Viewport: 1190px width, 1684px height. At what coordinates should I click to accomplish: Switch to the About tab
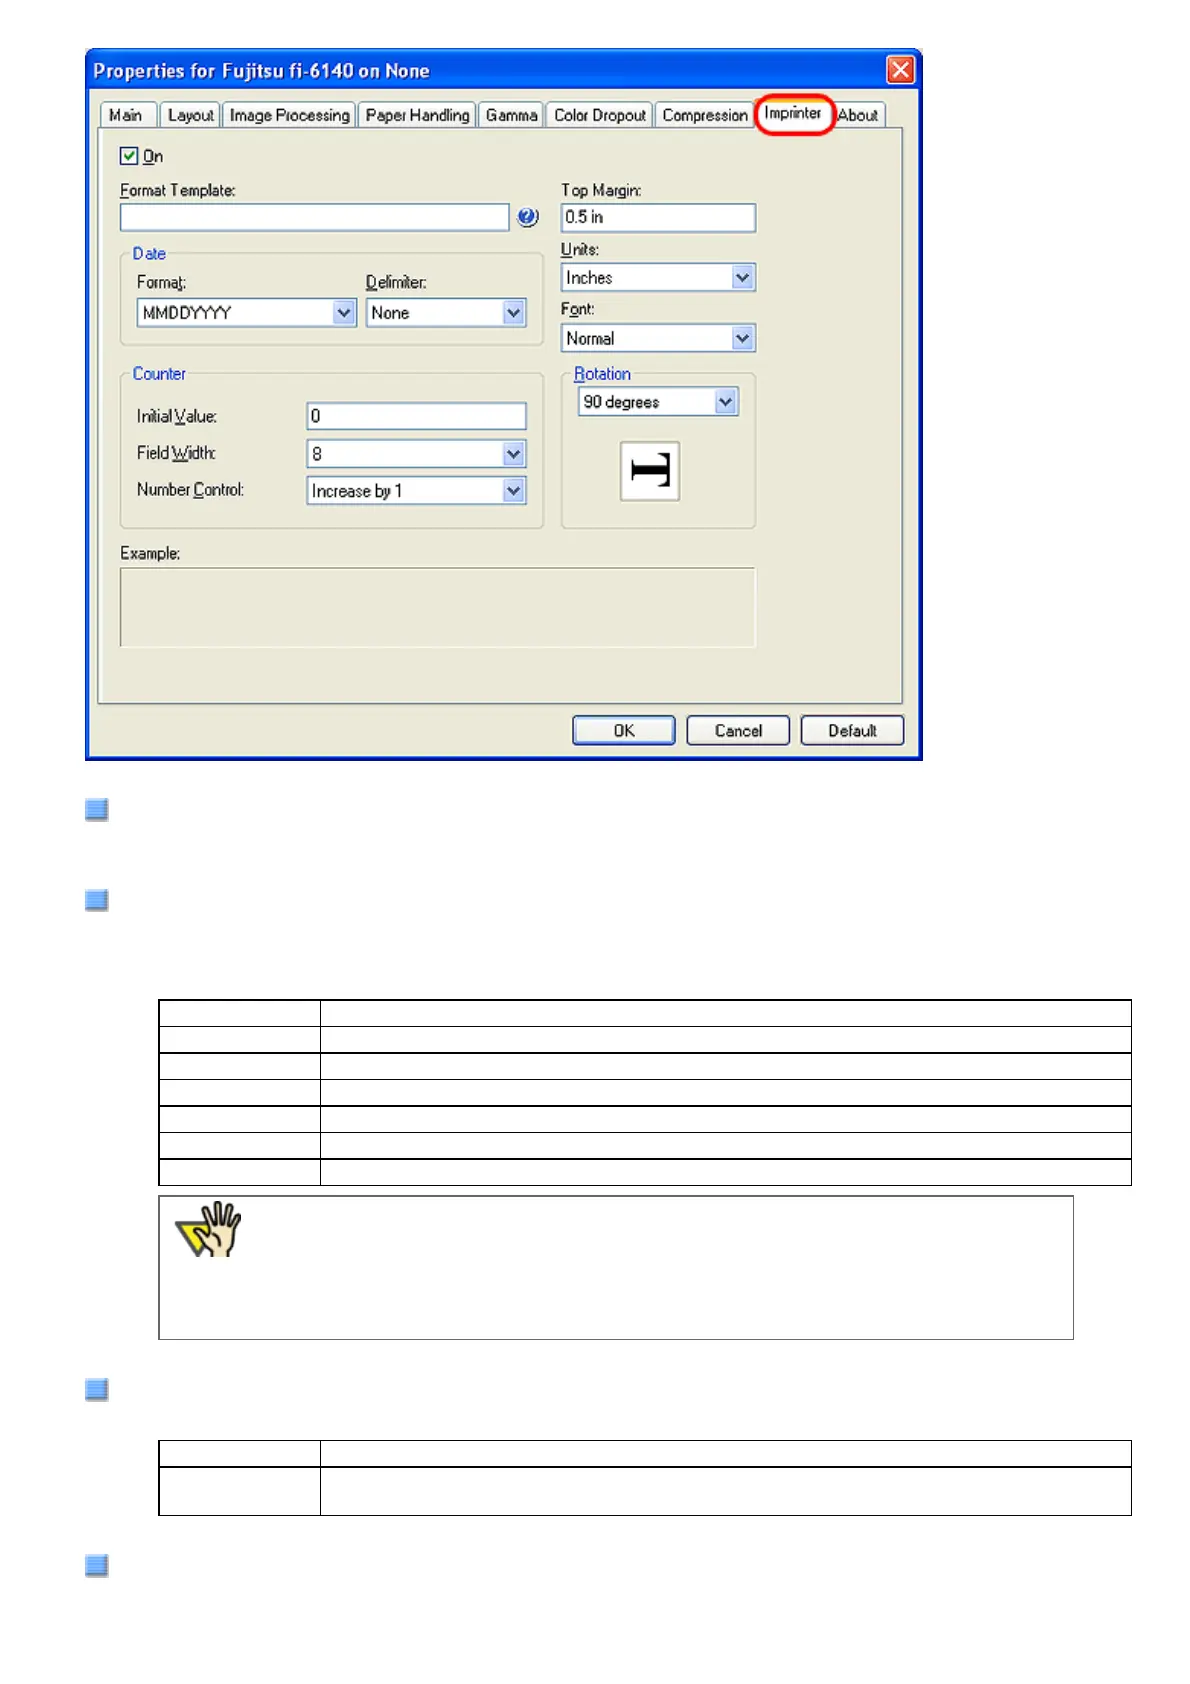[858, 115]
